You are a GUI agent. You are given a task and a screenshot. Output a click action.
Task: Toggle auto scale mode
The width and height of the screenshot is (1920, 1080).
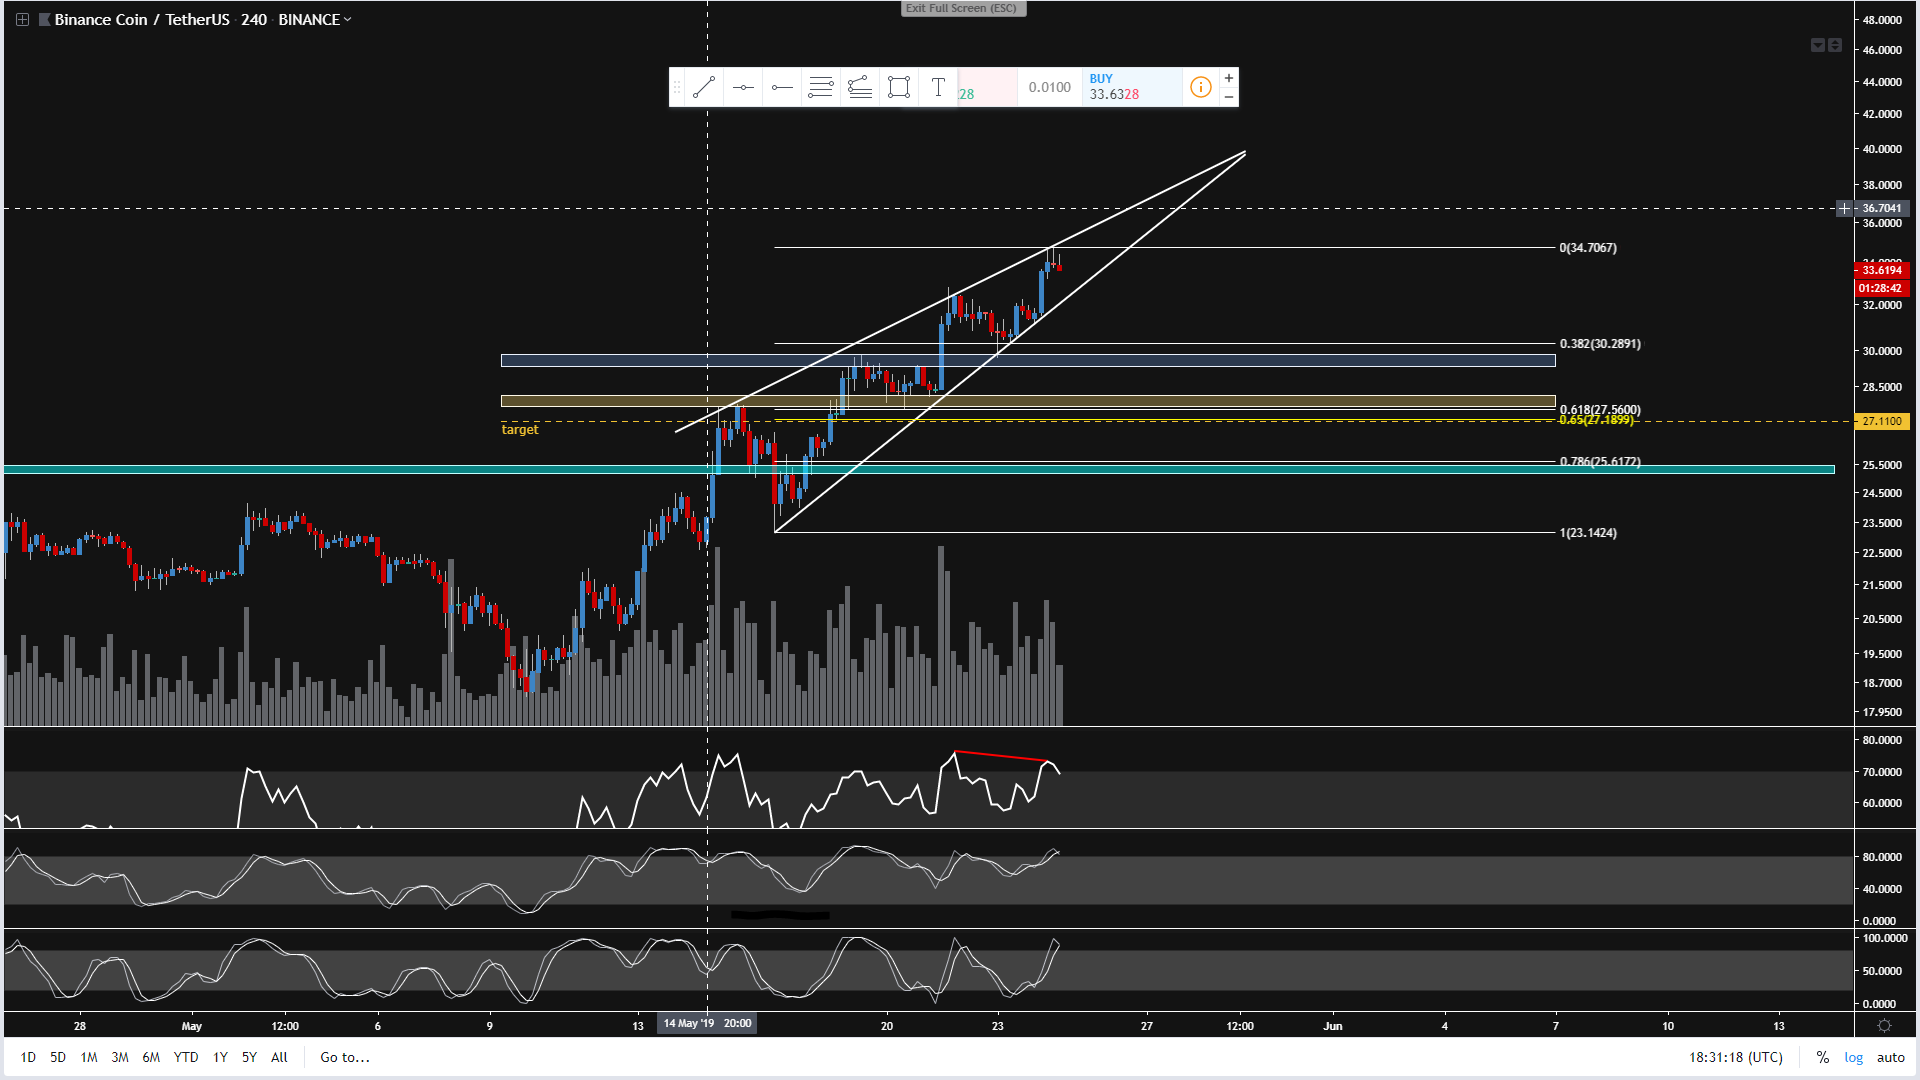[x=1890, y=1057]
